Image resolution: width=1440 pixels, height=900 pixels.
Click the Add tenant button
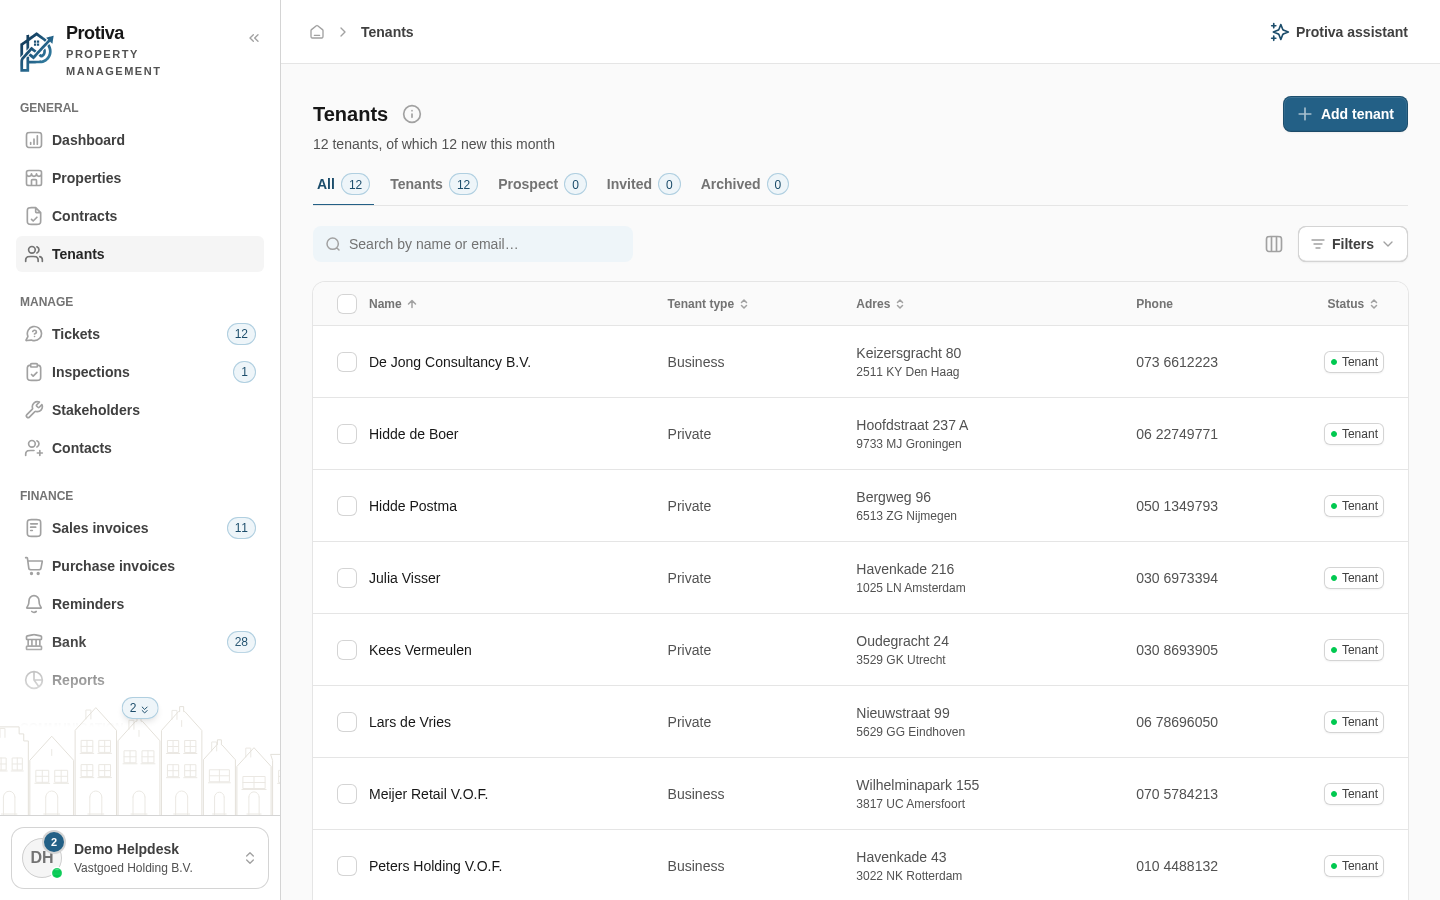coord(1345,114)
